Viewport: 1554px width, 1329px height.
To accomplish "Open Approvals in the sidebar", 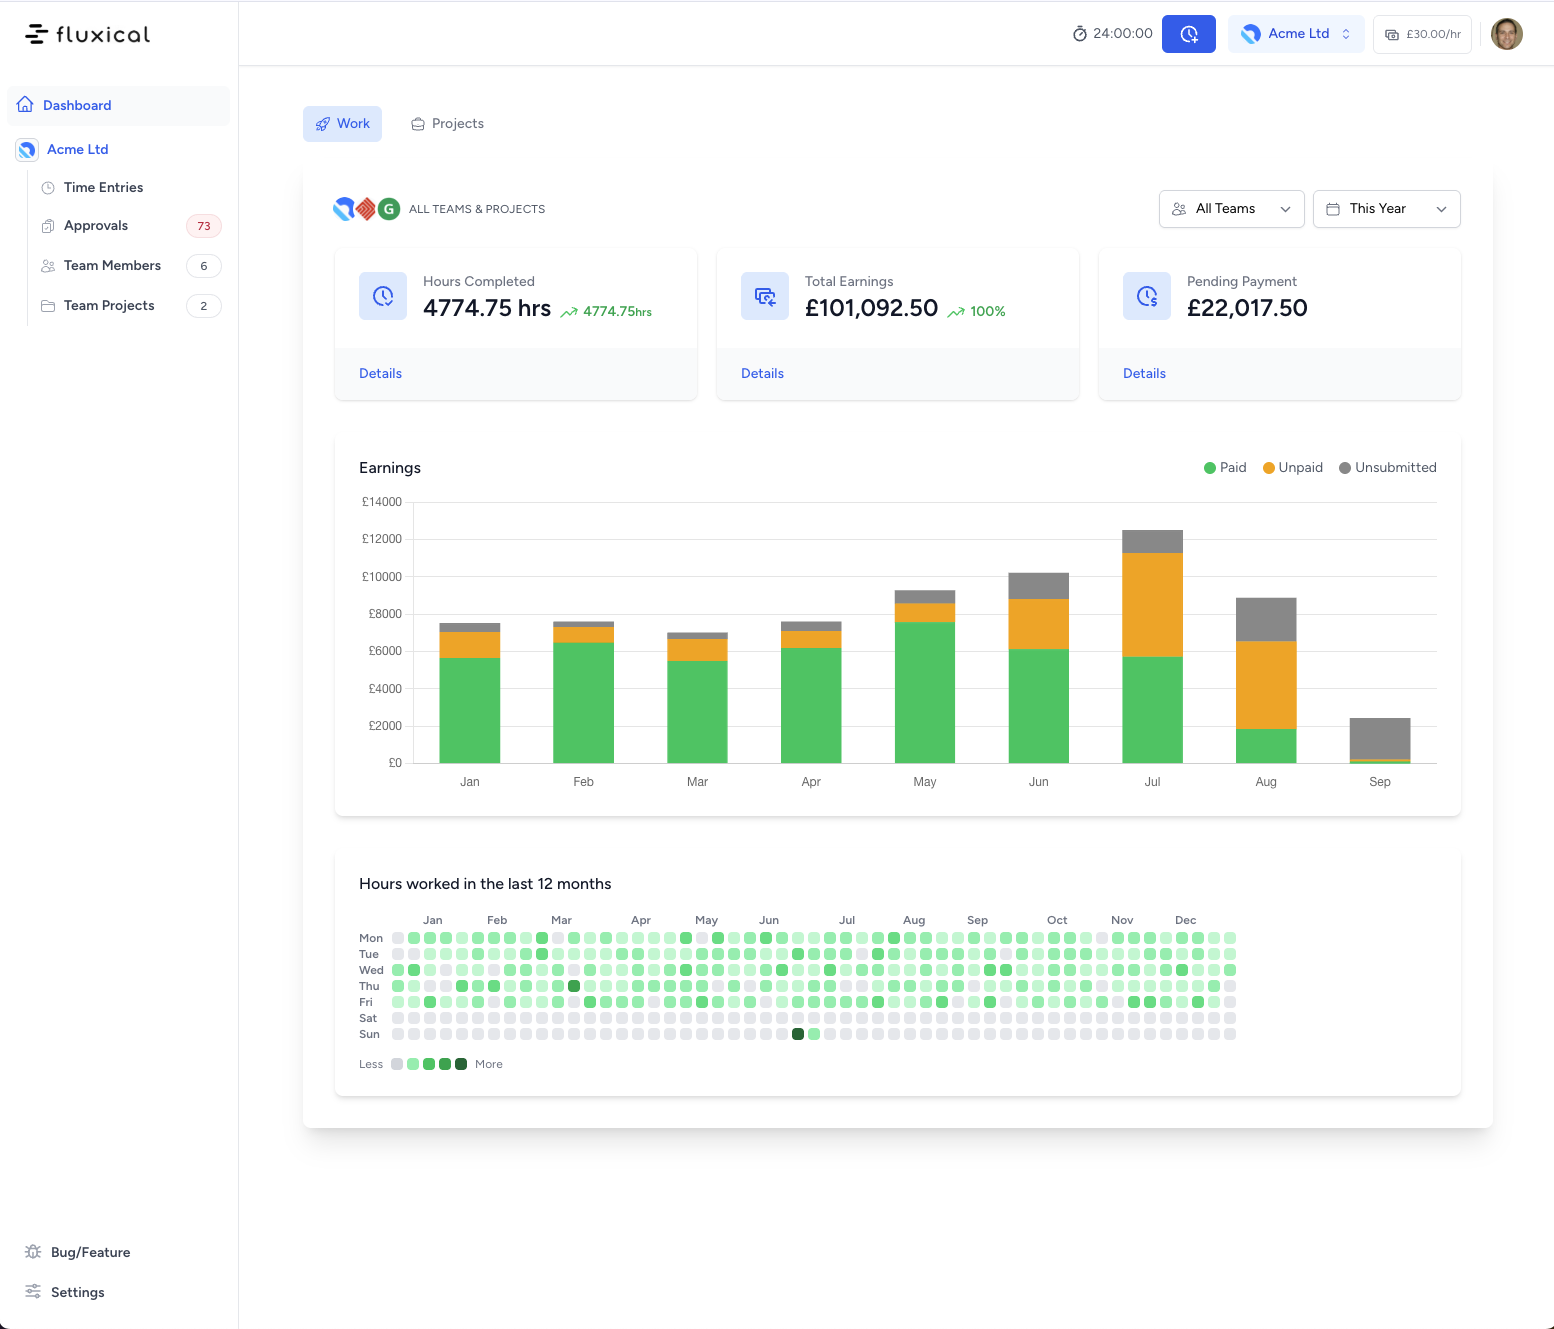I will 96,226.
